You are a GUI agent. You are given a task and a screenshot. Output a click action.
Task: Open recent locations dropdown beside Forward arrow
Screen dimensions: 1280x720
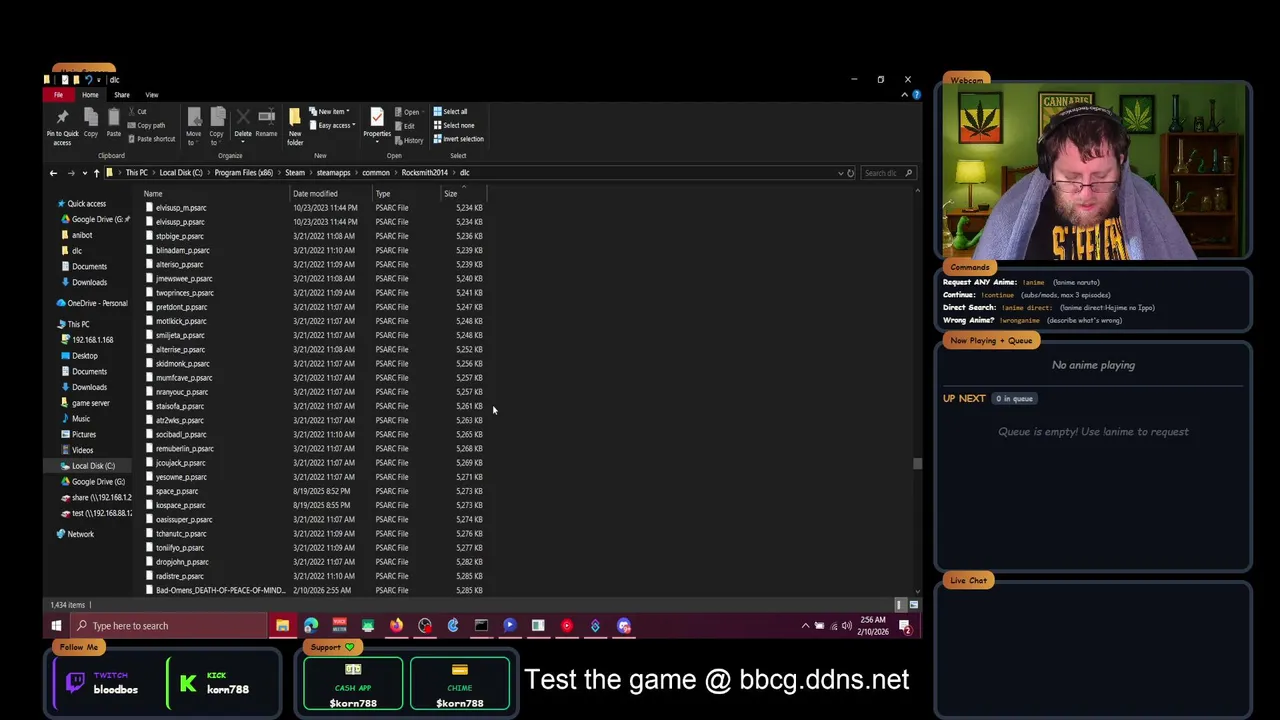(x=84, y=173)
